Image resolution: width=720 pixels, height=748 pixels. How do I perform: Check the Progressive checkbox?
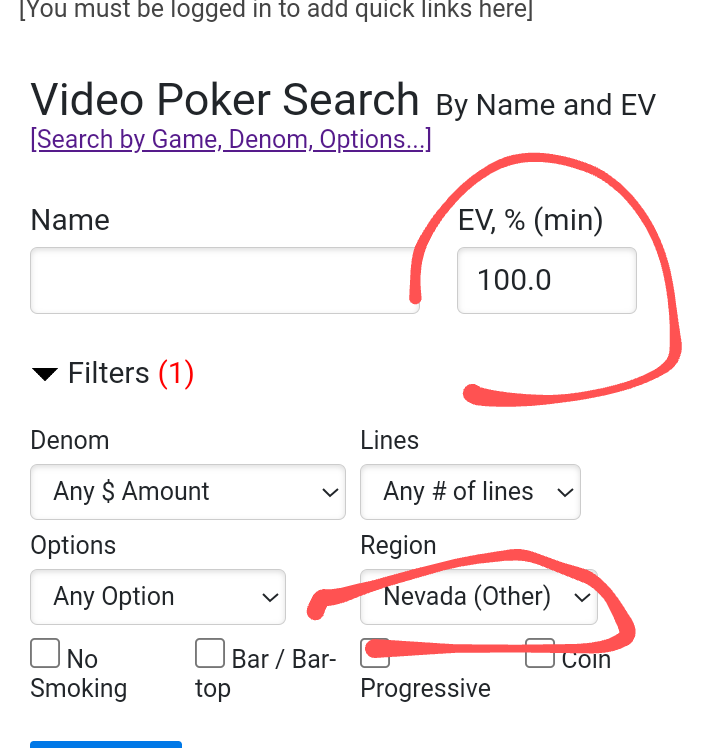375,654
